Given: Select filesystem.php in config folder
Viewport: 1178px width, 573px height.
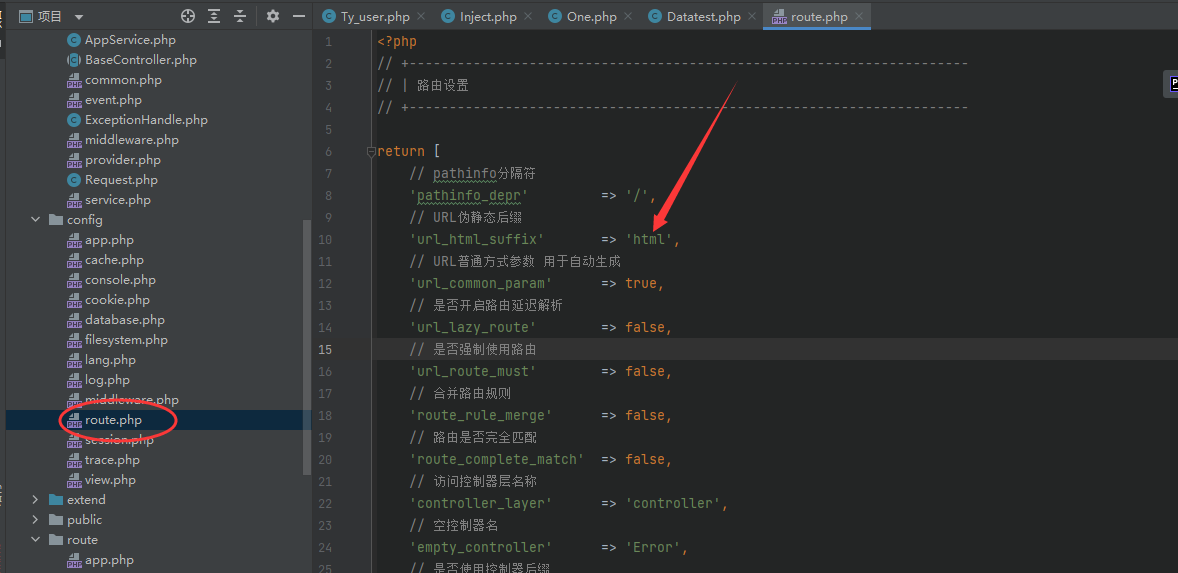Looking at the screenshot, I should coord(126,339).
